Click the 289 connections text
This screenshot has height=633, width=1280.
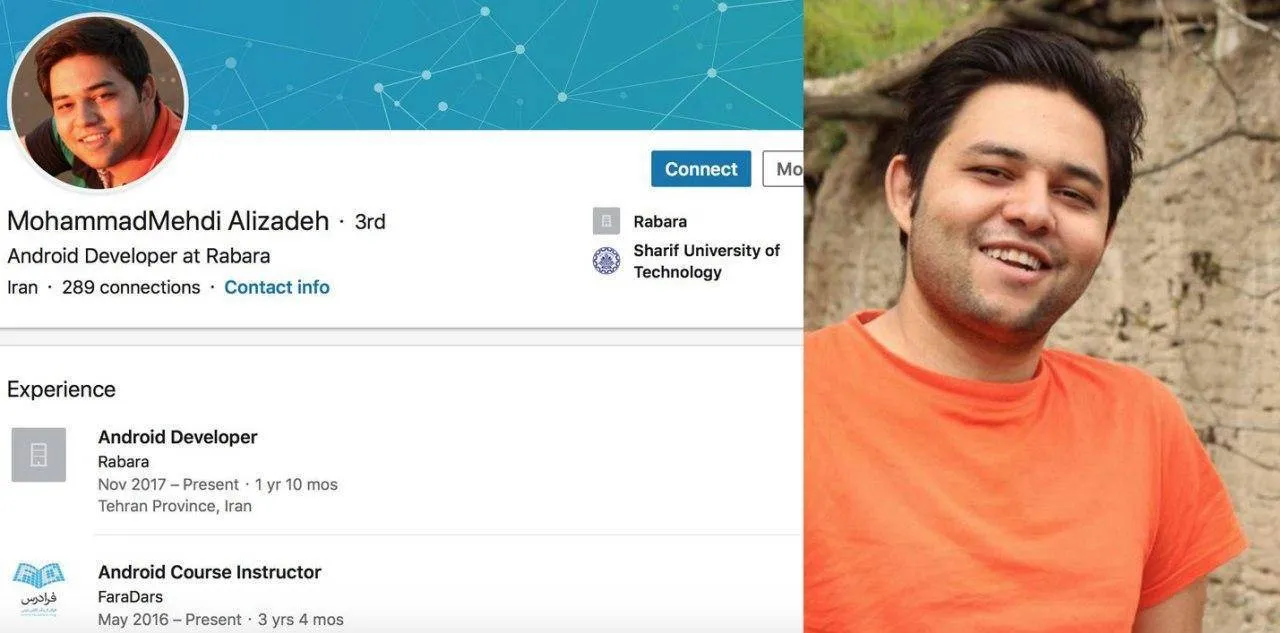[x=131, y=287]
